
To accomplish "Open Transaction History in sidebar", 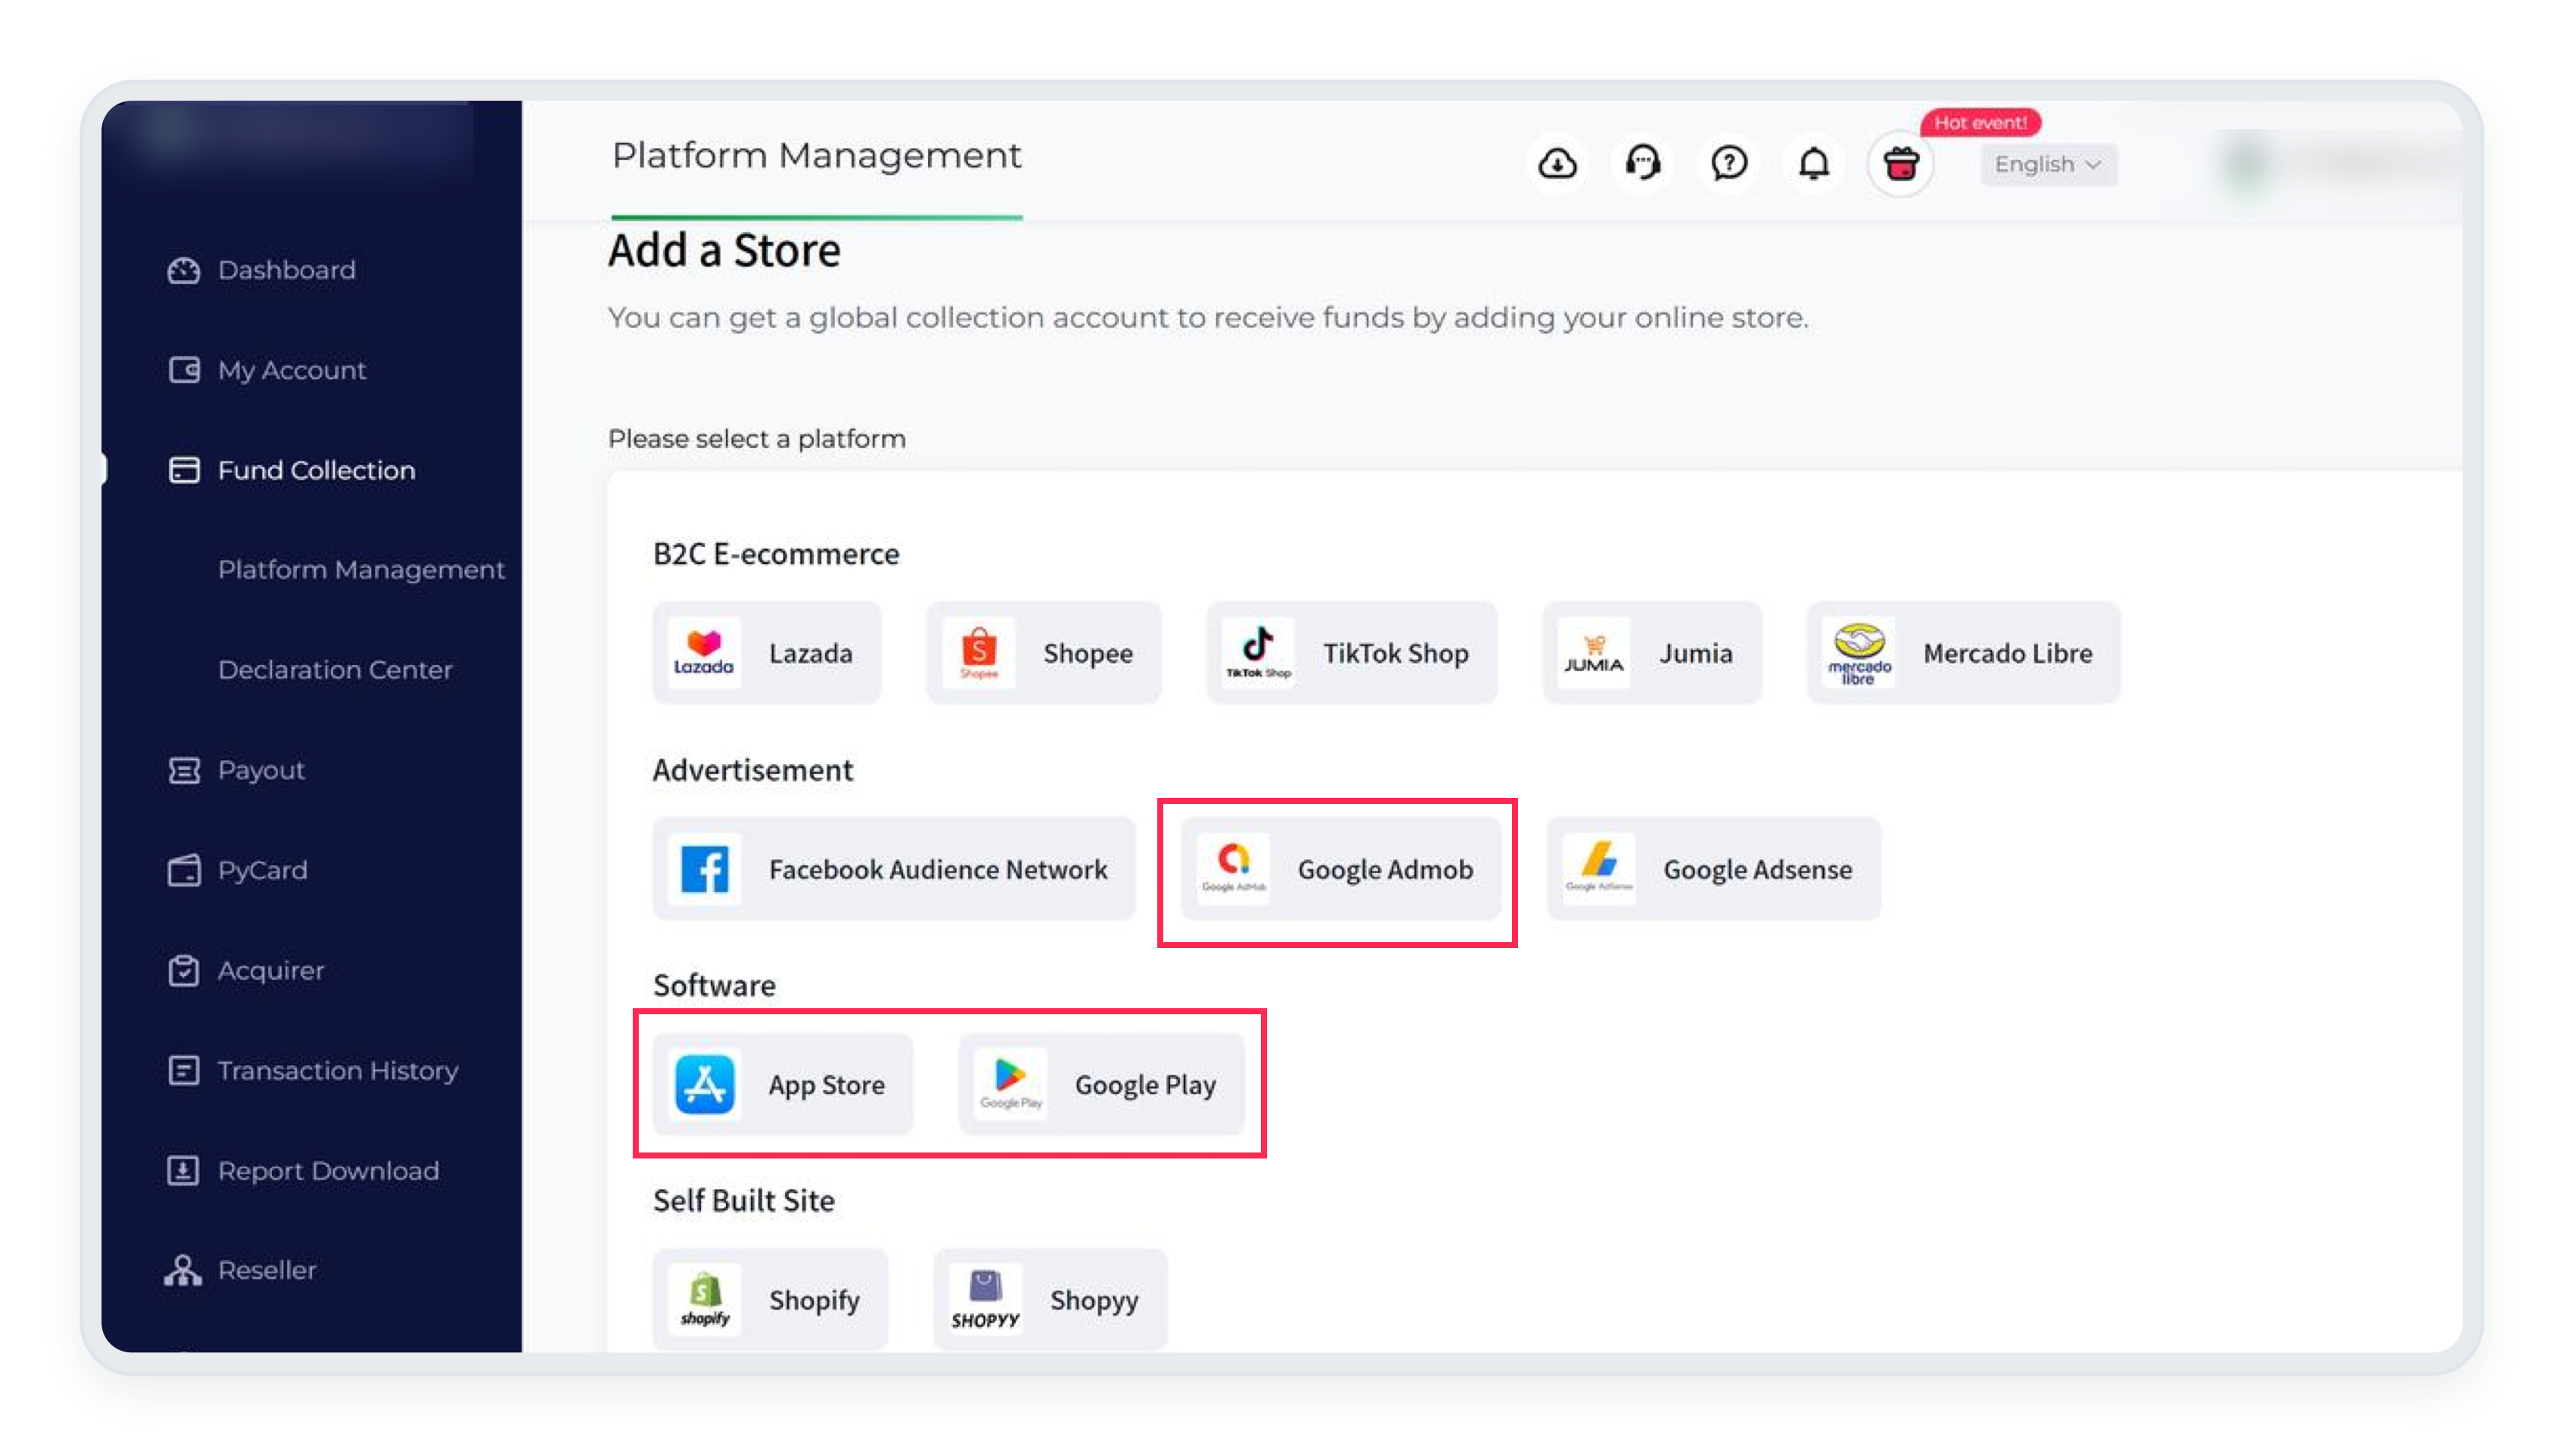I will pyautogui.click(x=337, y=1070).
